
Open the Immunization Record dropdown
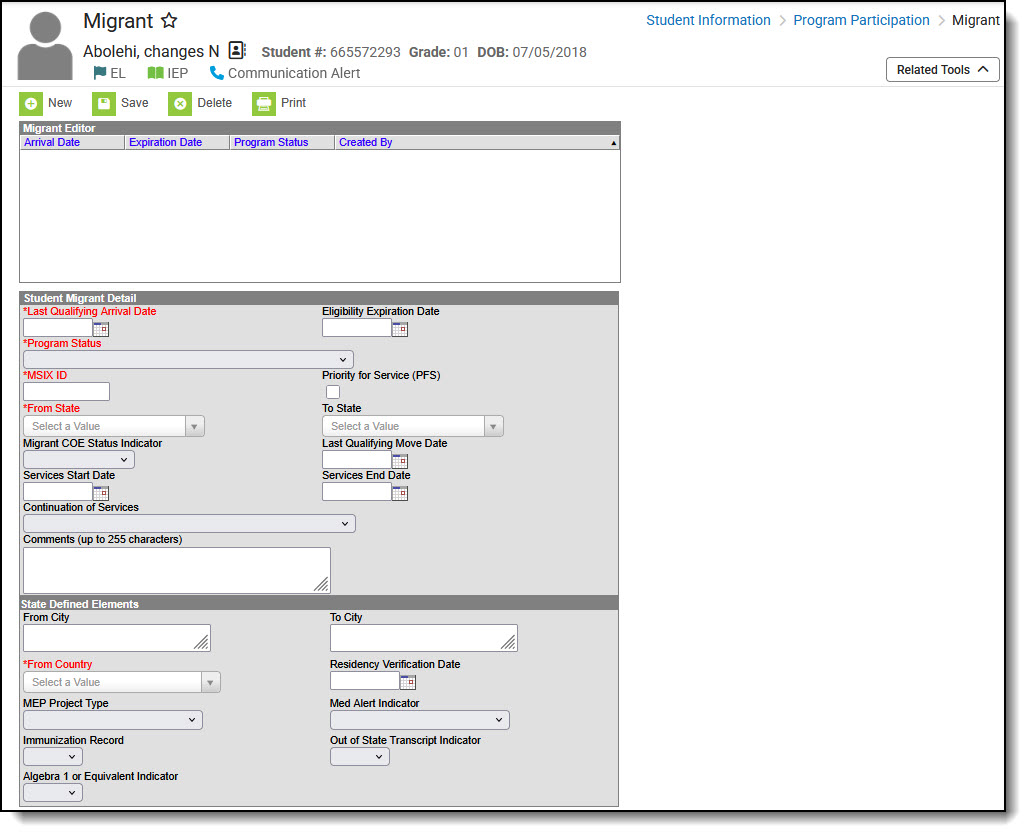point(53,757)
